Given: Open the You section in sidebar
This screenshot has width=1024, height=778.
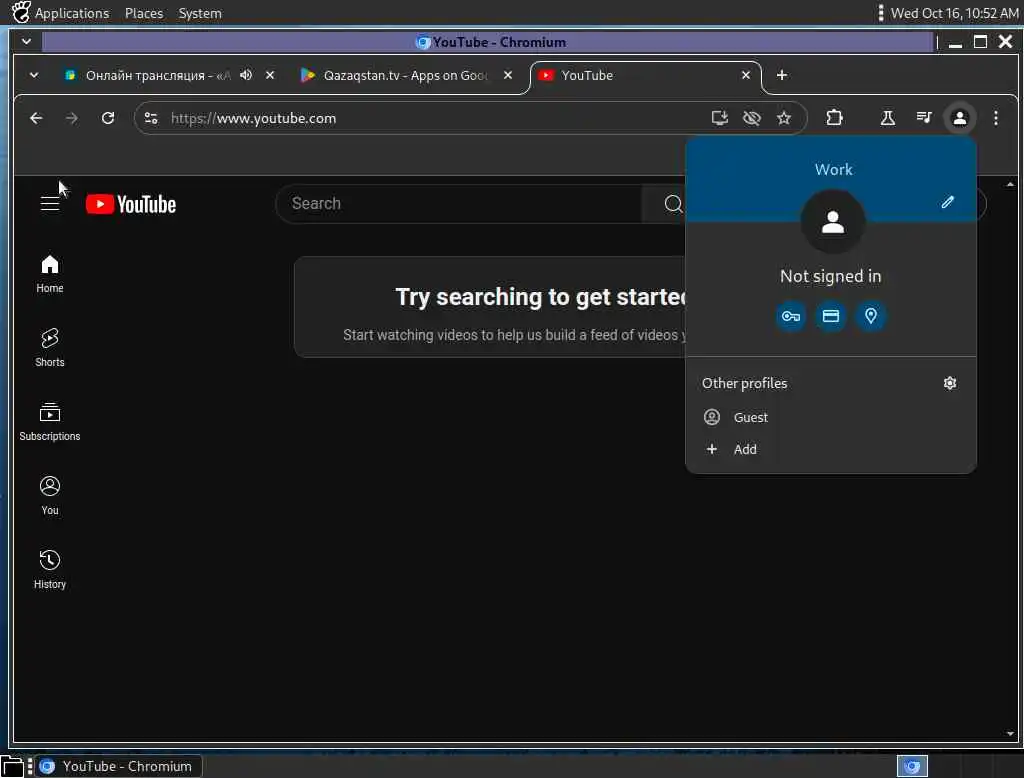Looking at the screenshot, I should pos(50,496).
